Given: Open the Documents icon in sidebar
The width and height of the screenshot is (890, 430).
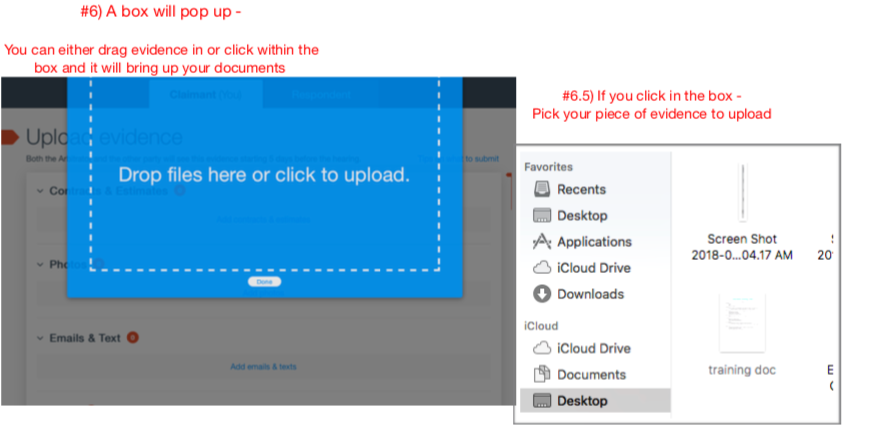Looking at the screenshot, I should click(541, 374).
